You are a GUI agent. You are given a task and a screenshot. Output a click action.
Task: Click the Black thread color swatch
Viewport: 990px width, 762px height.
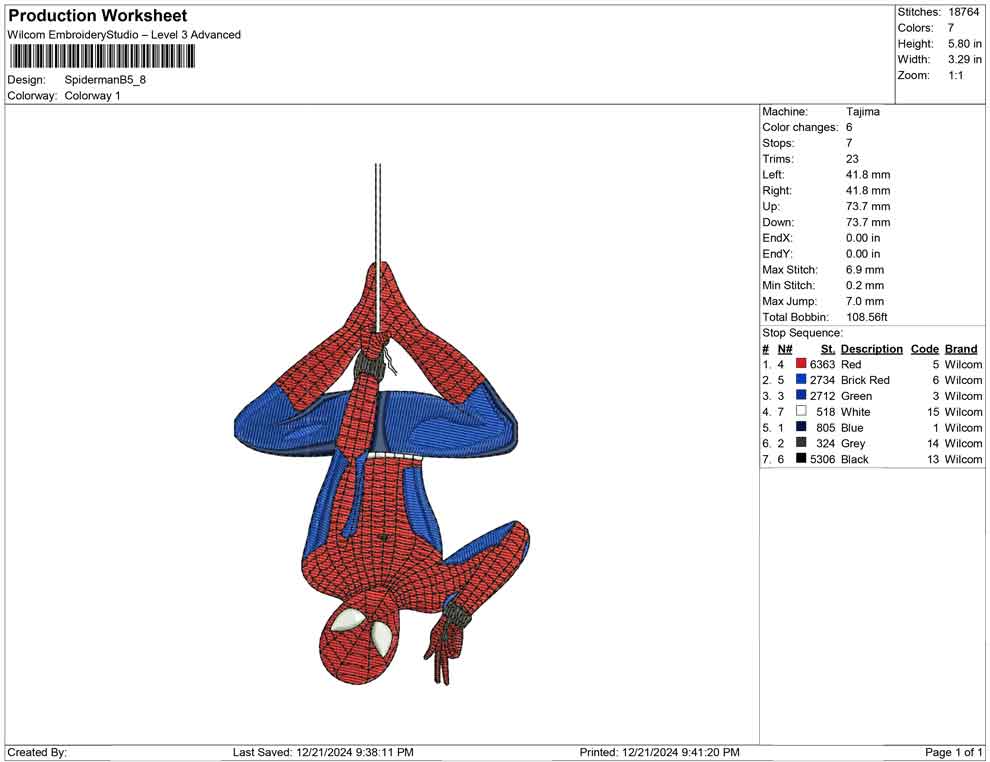[801, 458]
